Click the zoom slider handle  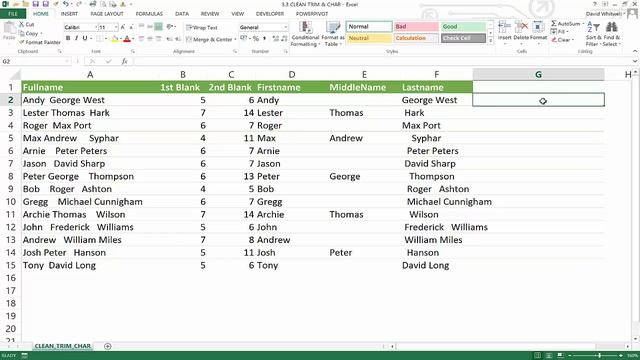(599, 356)
